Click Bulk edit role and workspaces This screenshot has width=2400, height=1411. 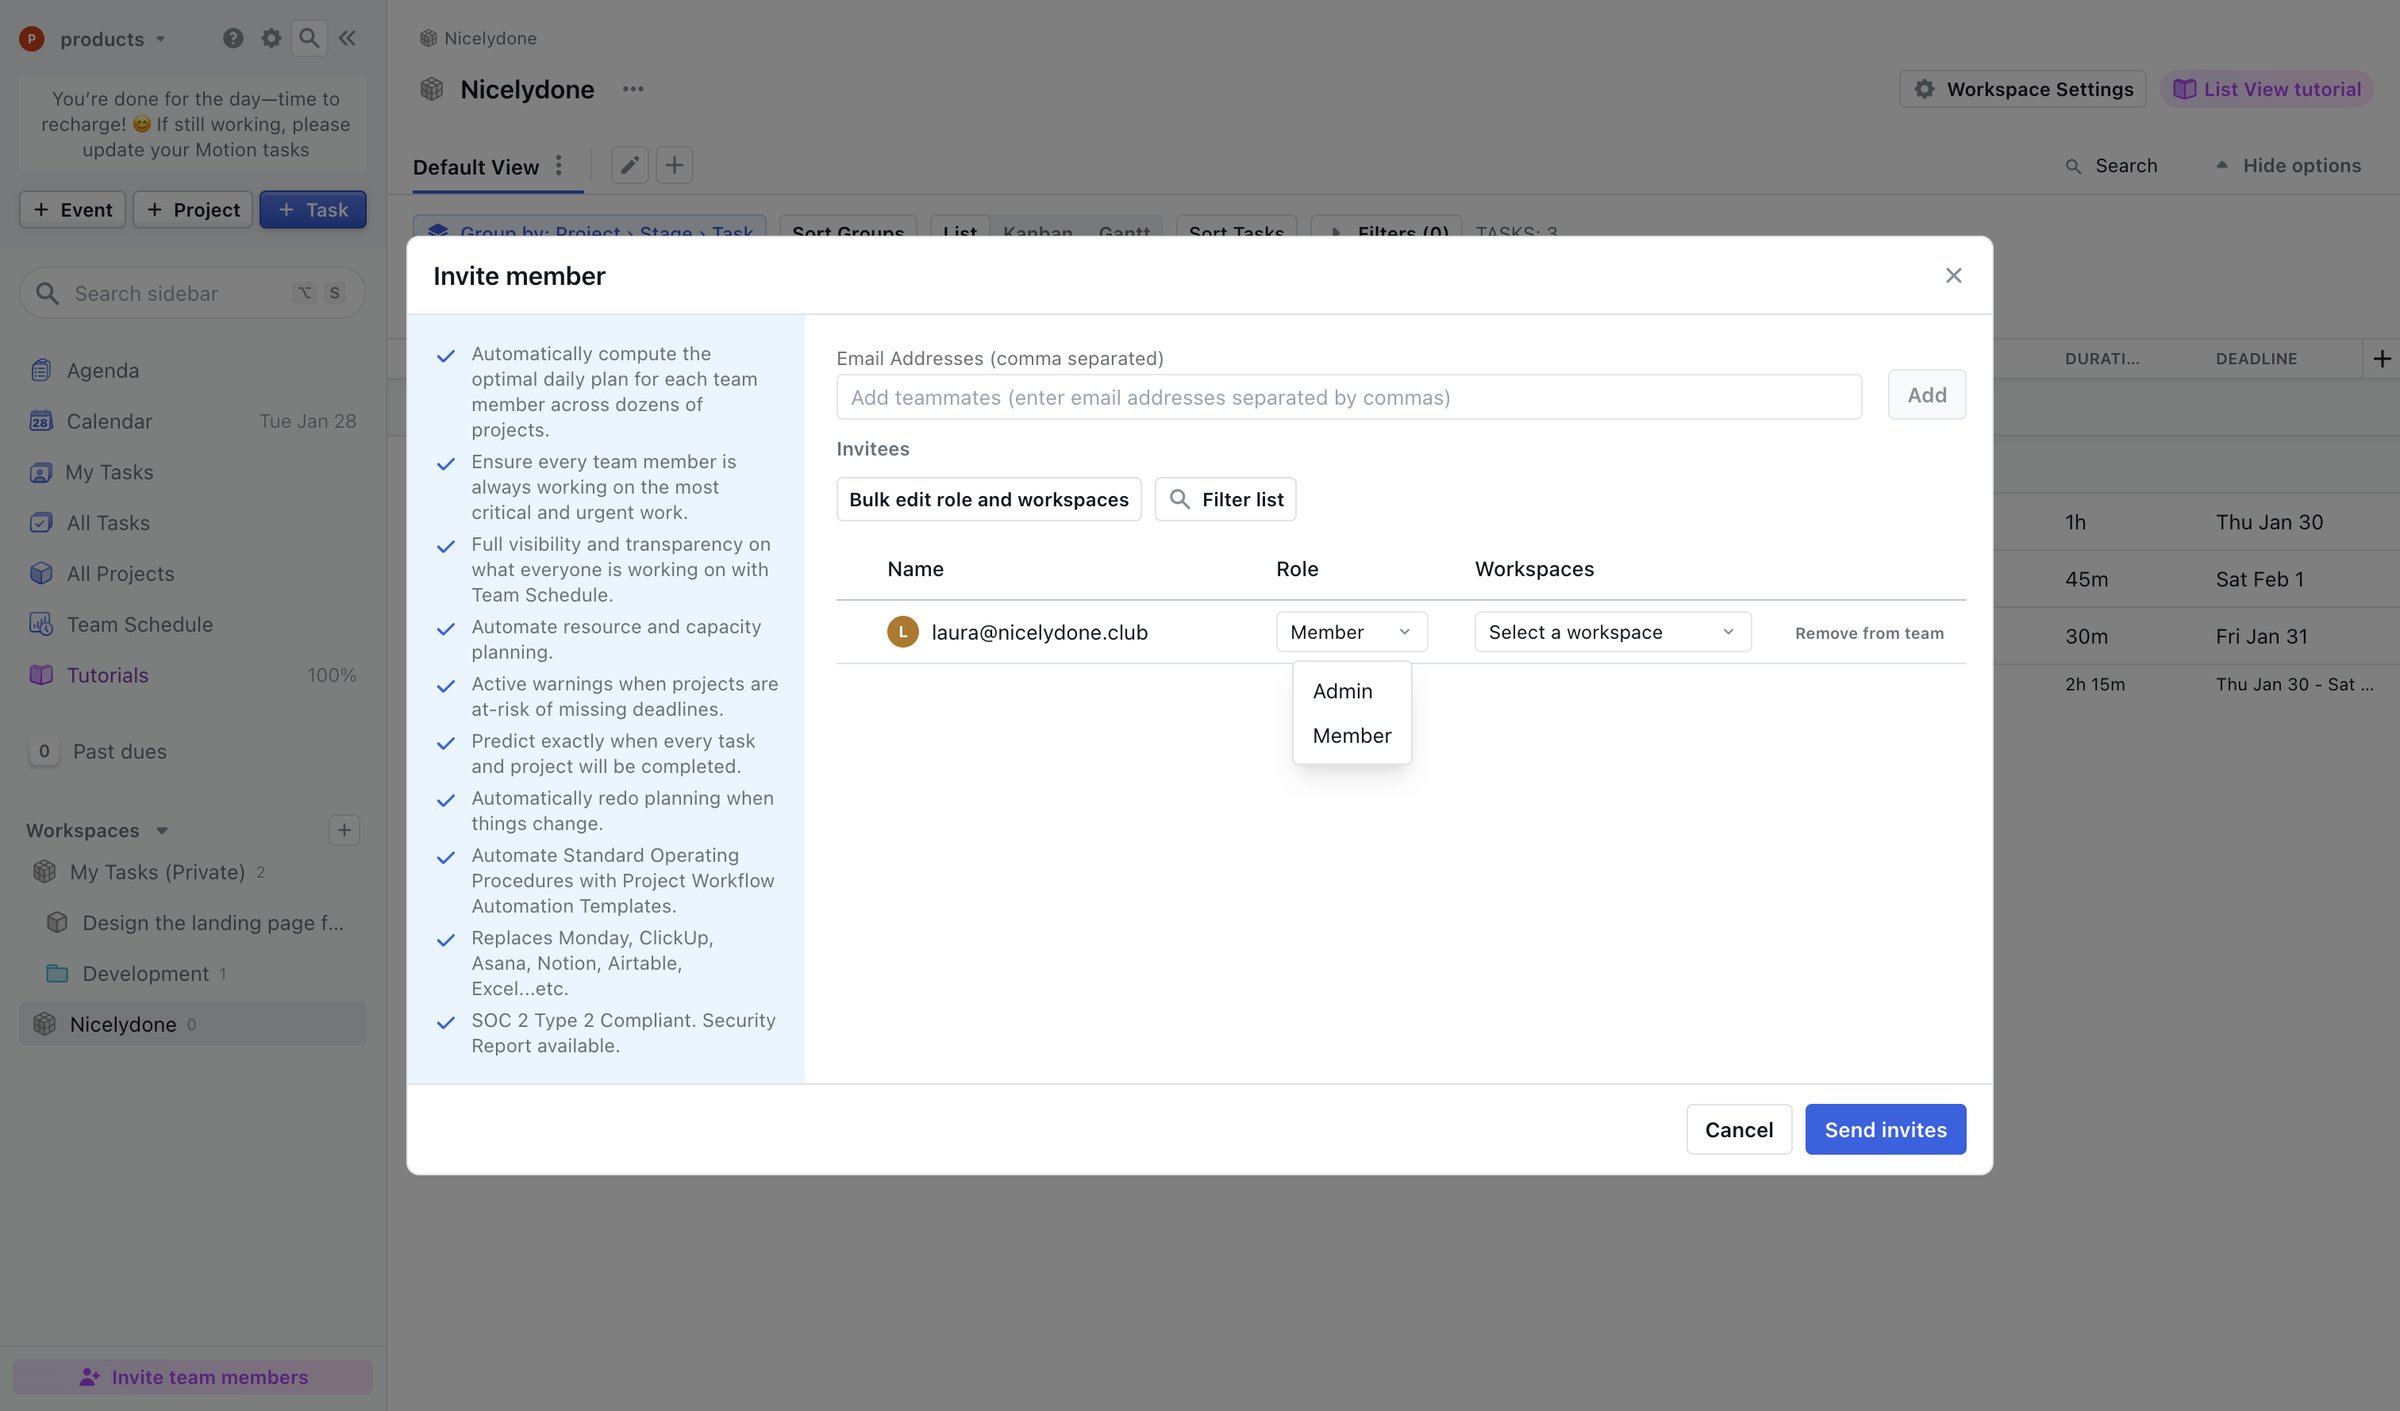click(988, 499)
